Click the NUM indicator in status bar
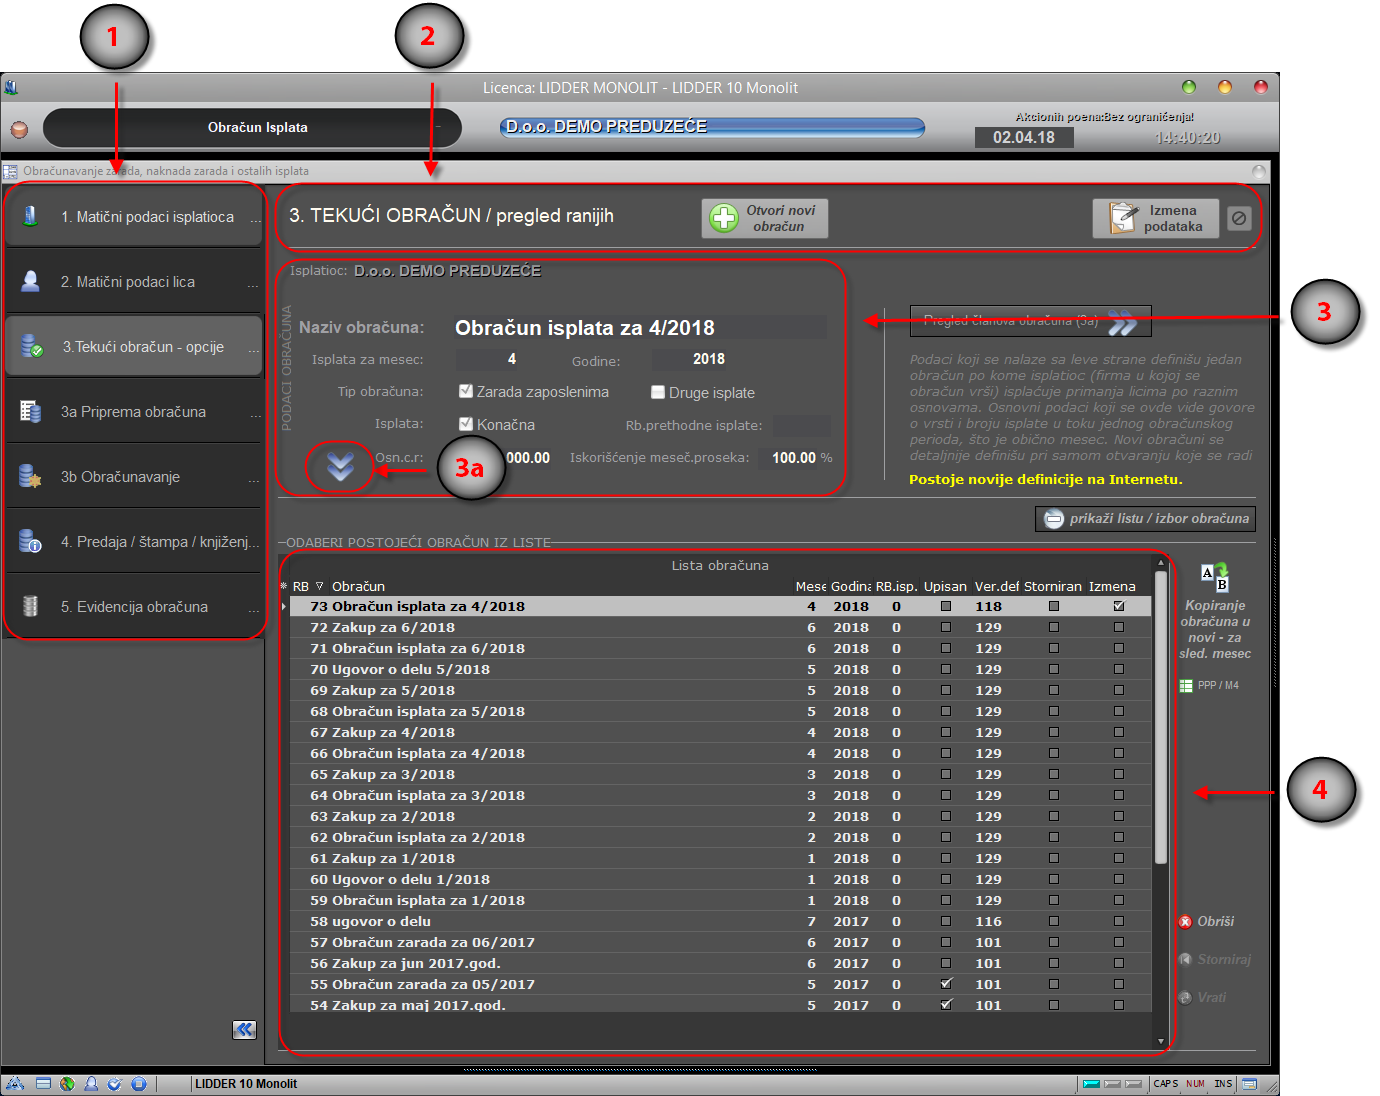The image size is (1380, 1096). point(1195,1084)
